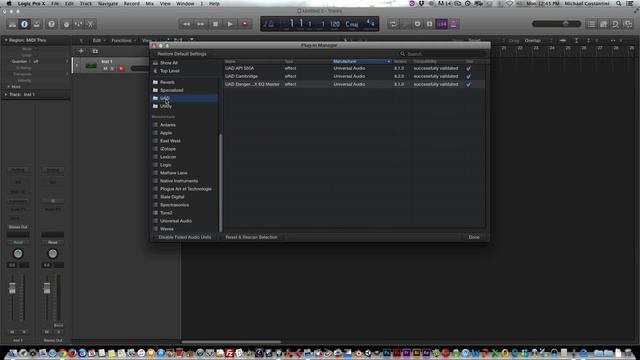Viewport: 640px width, 360px height.
Task: Click the Stop transport button
Action: (216, 24)
